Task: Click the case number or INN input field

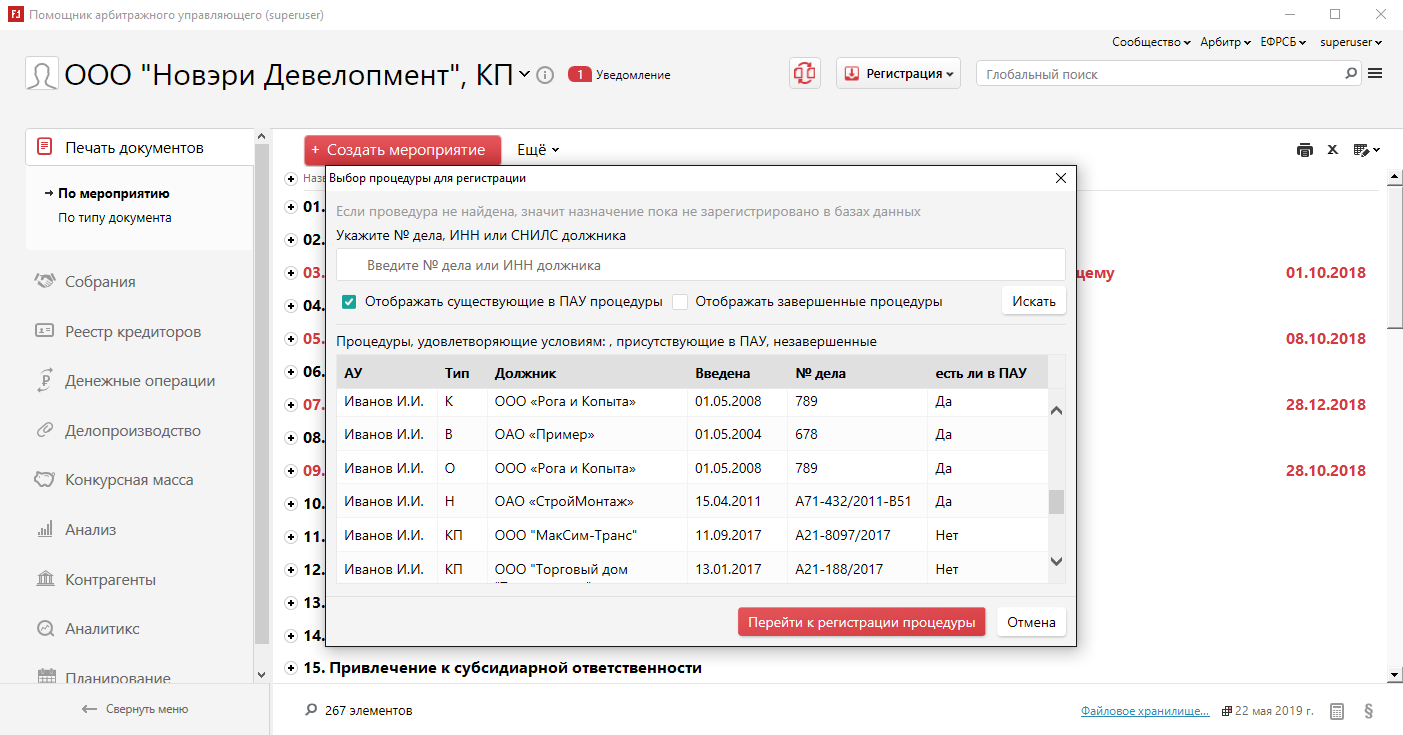Action: tap(700, 266)
